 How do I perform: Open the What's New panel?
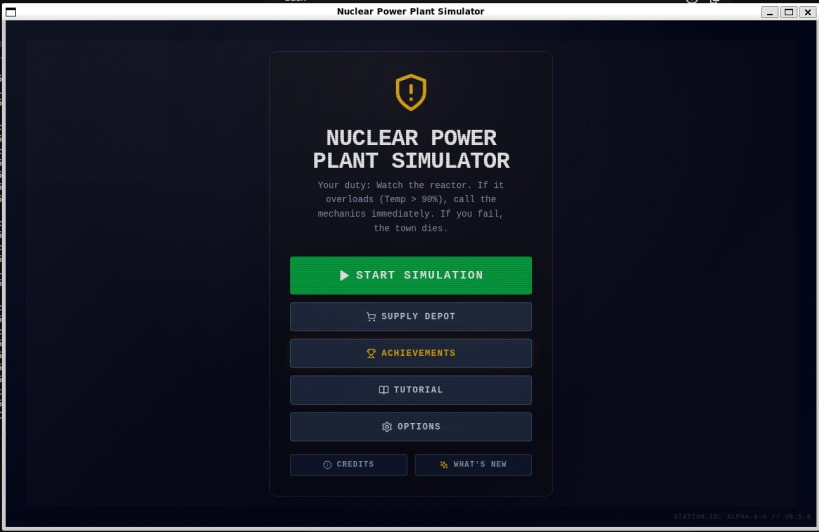pos(473,465)
